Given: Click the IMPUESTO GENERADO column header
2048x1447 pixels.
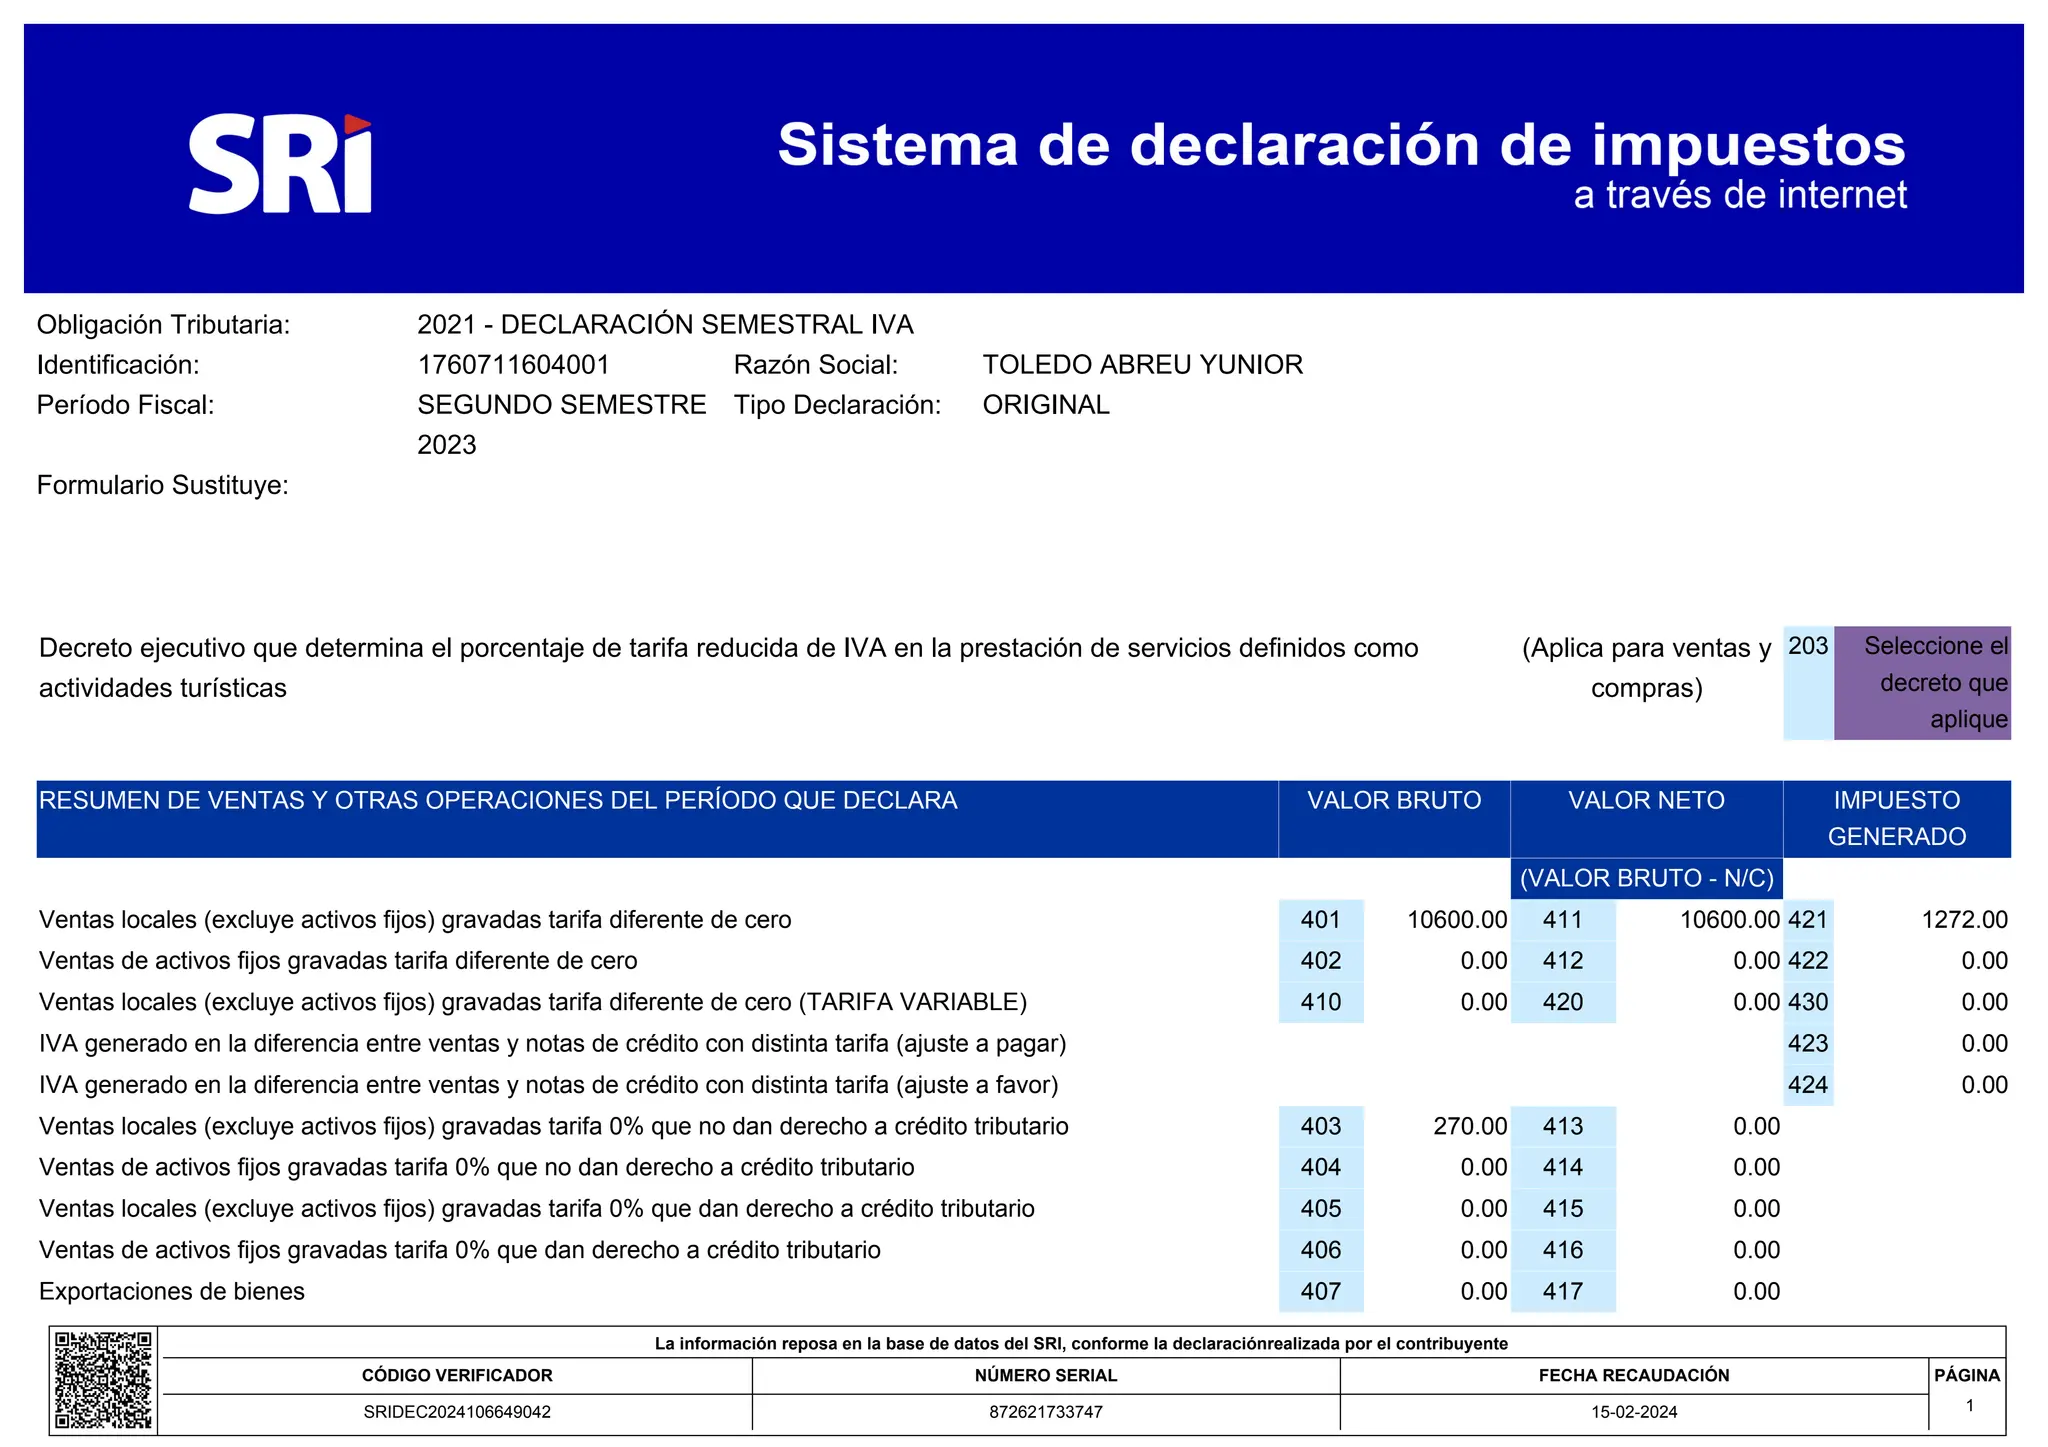Looking at the screenshot, I should pyautogui.click(x=1896, y=818).
